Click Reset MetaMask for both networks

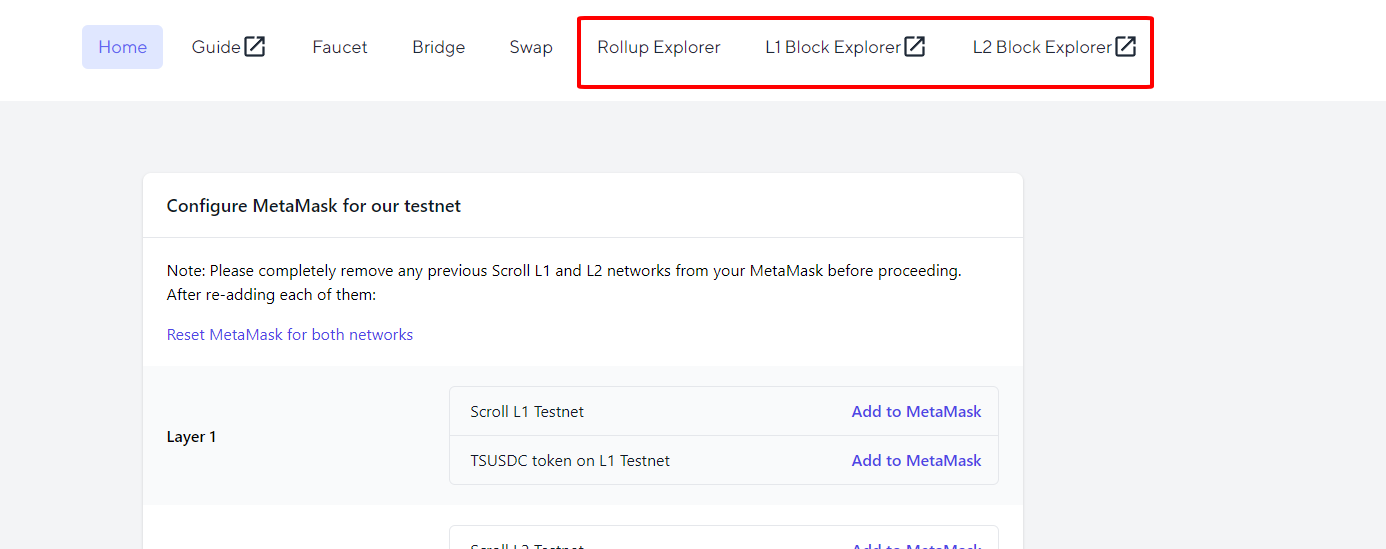(x=290, y=335)
